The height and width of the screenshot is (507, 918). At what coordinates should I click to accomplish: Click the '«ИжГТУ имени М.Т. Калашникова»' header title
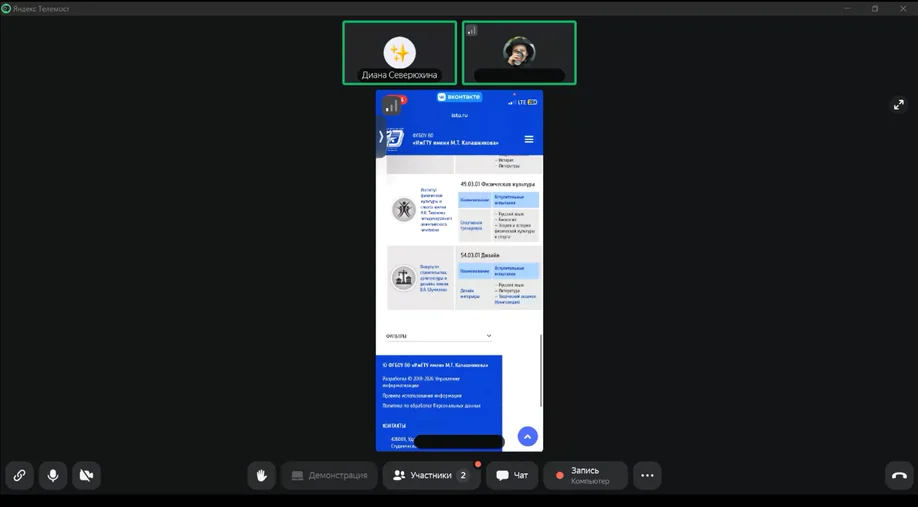[x=455, y=143]
